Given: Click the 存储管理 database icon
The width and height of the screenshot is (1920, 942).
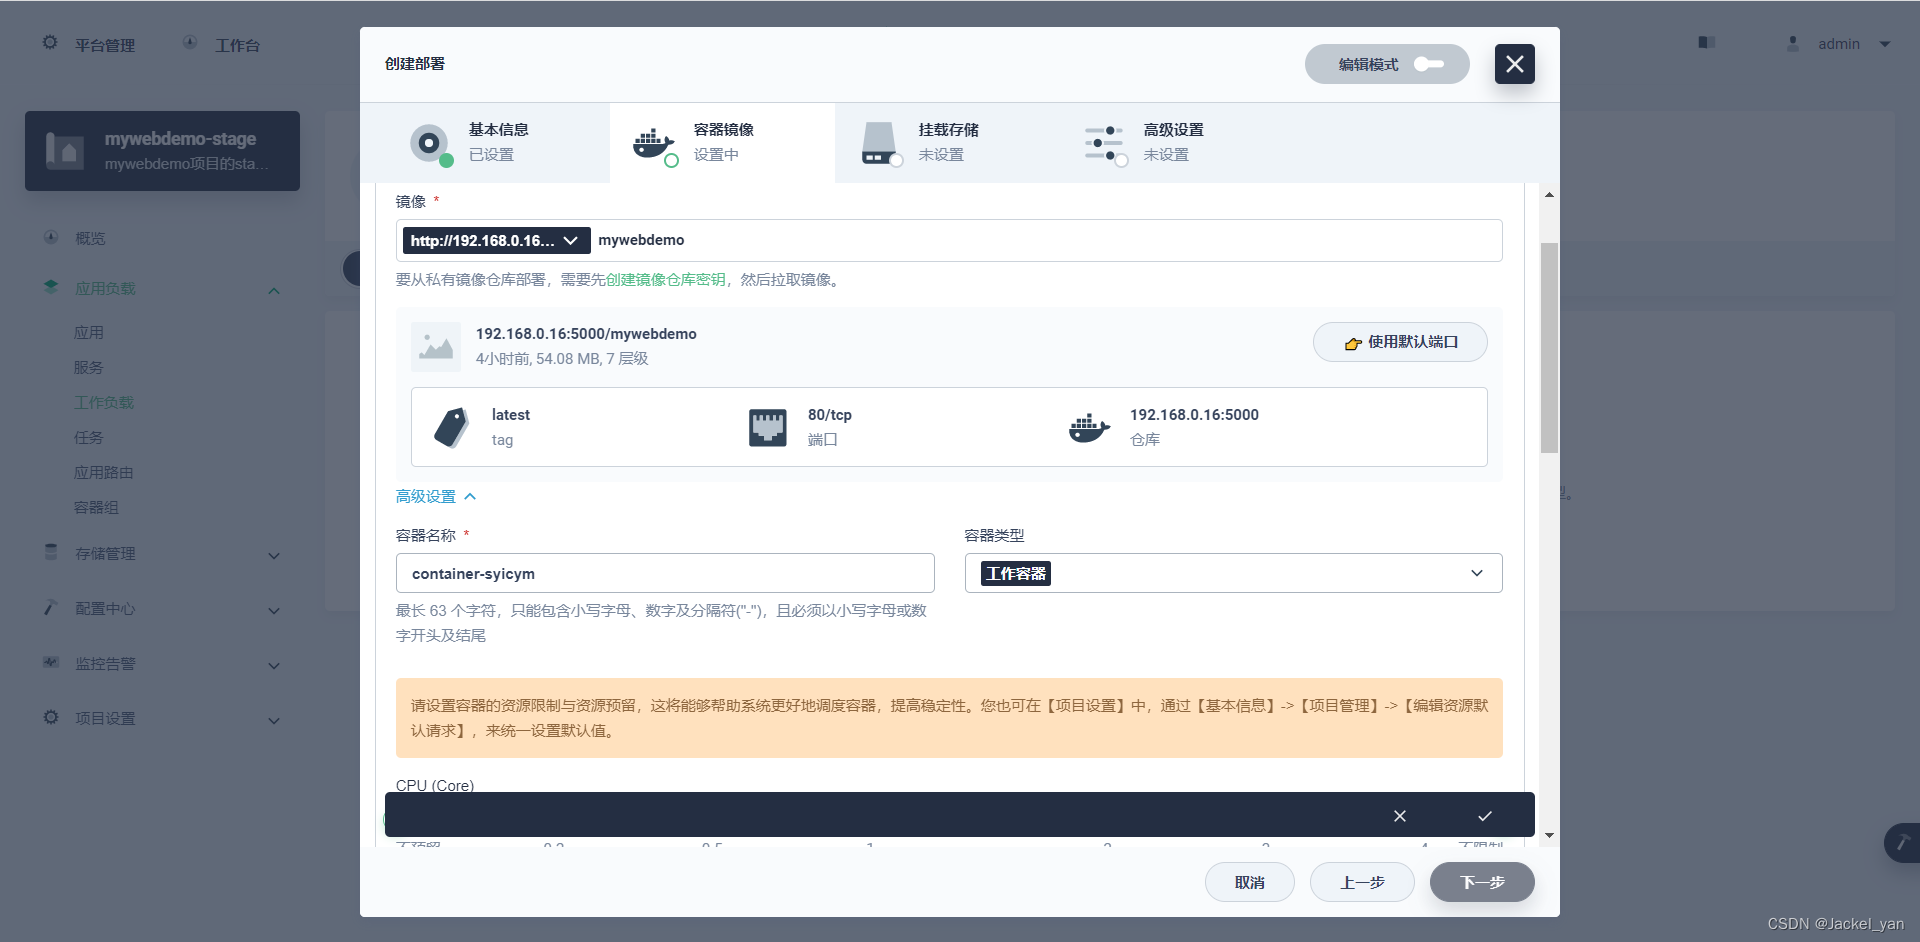Looking at the screenshot, I should [51, 552].
